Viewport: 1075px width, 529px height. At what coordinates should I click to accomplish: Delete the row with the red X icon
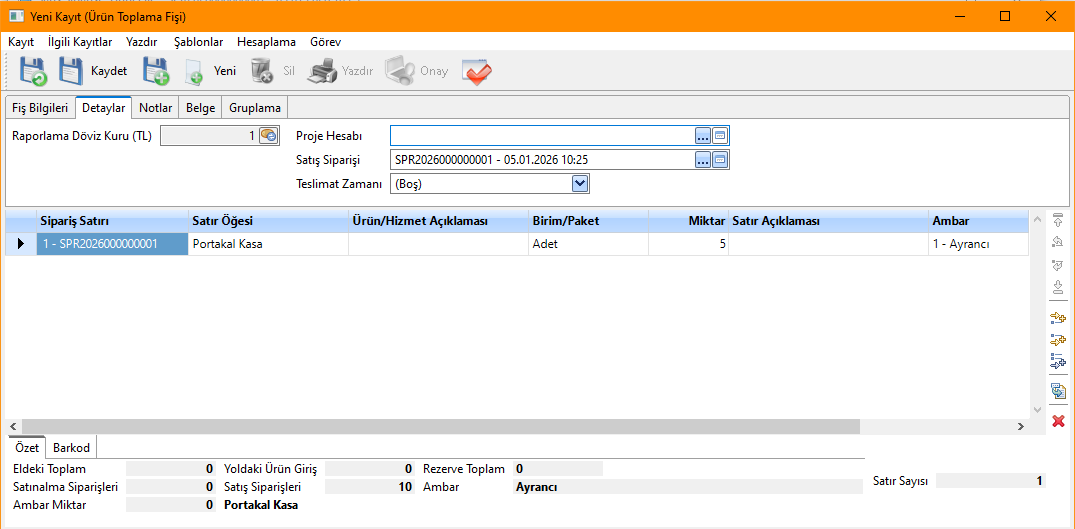(x=1058, y=422)
